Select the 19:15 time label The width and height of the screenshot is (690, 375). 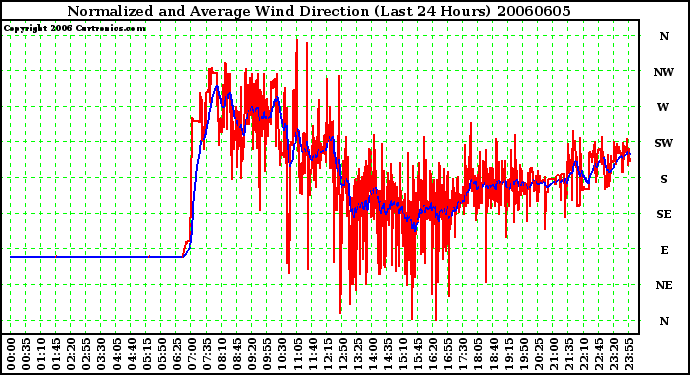click(x=508, y=354)
